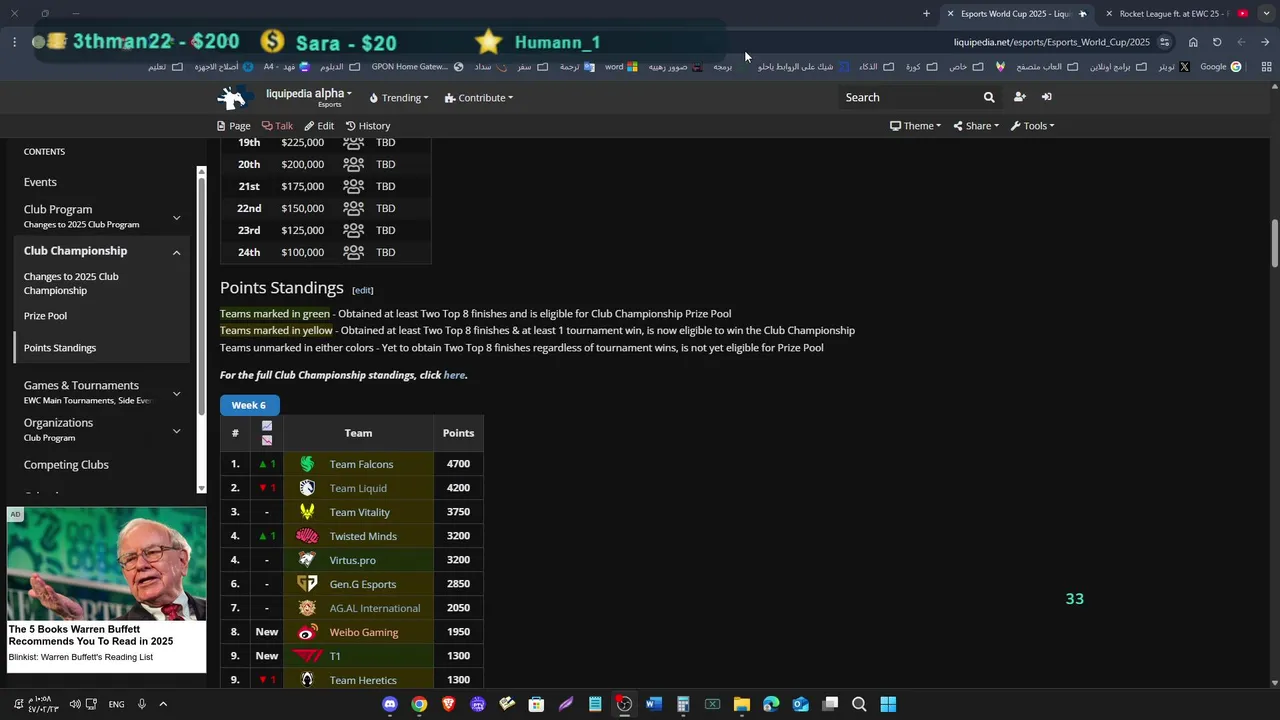
Task: Open File Explorer from the taskbar
Action: 741,704
